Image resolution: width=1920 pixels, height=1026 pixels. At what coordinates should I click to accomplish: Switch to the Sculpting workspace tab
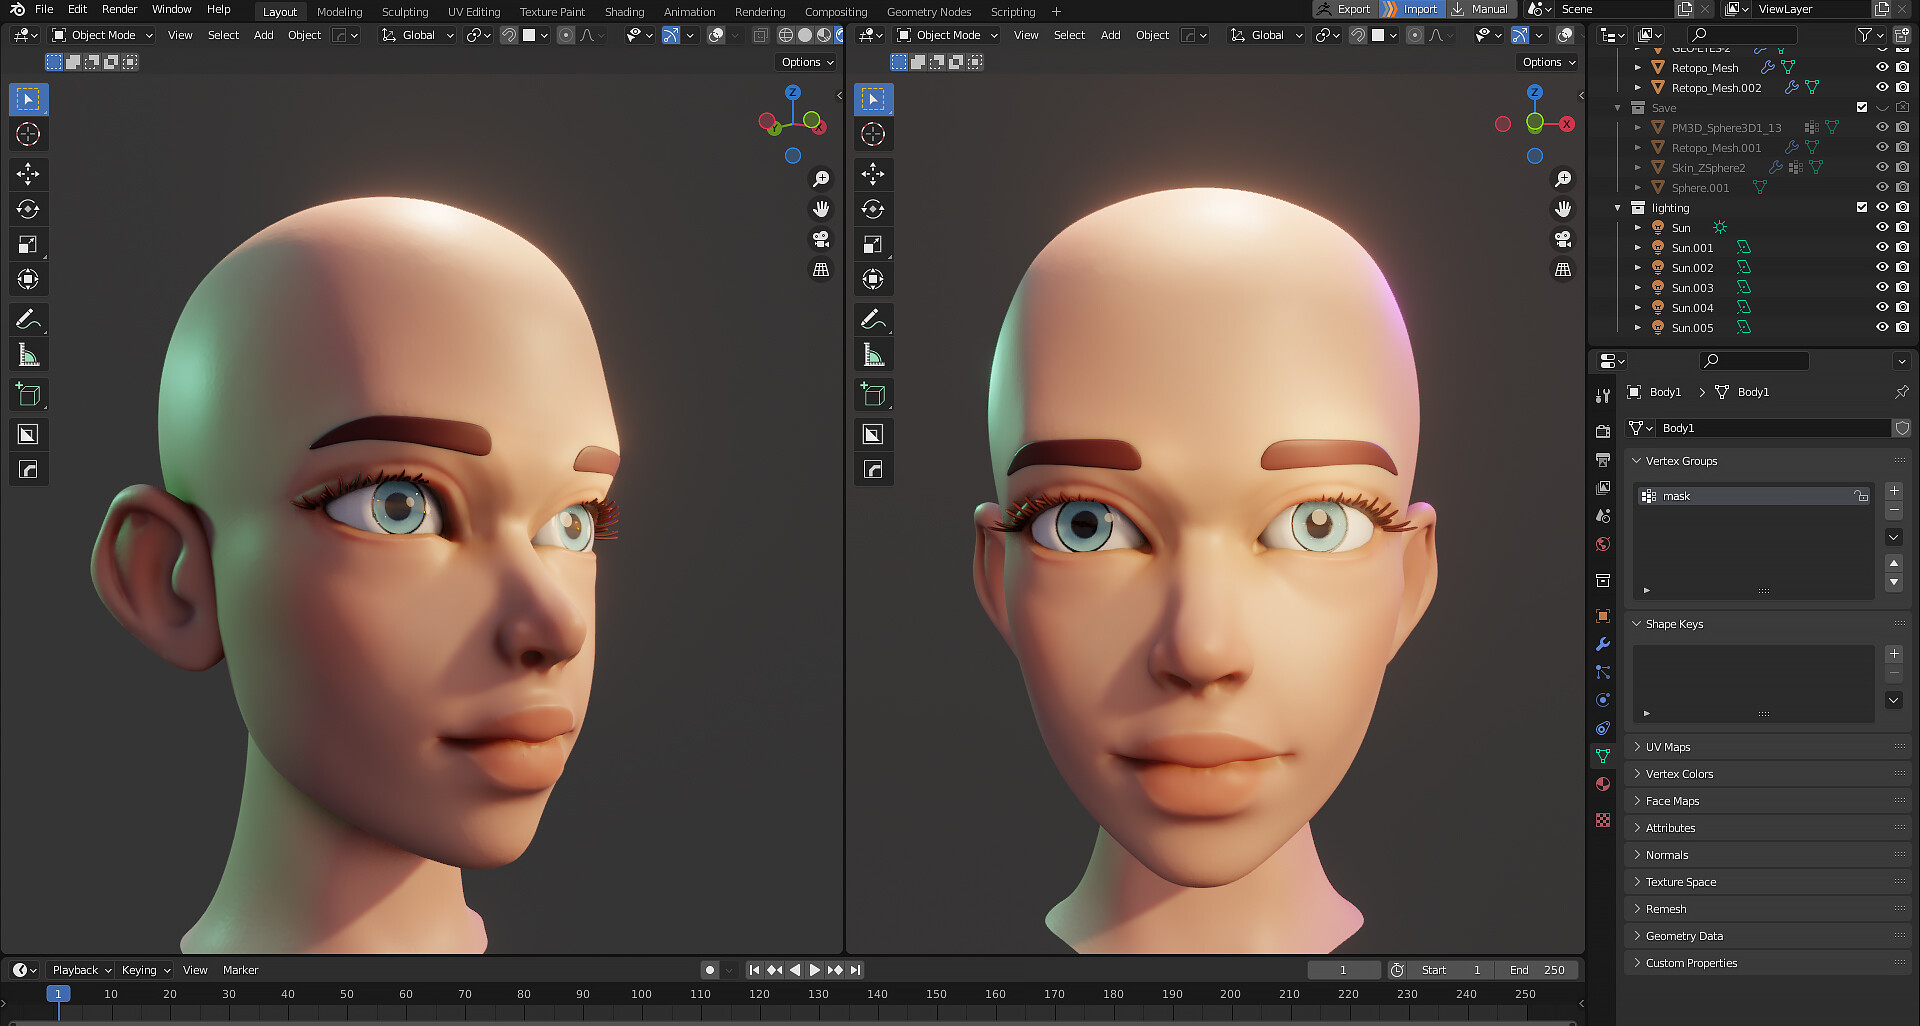pyautogui.click(x=404, y=11)
